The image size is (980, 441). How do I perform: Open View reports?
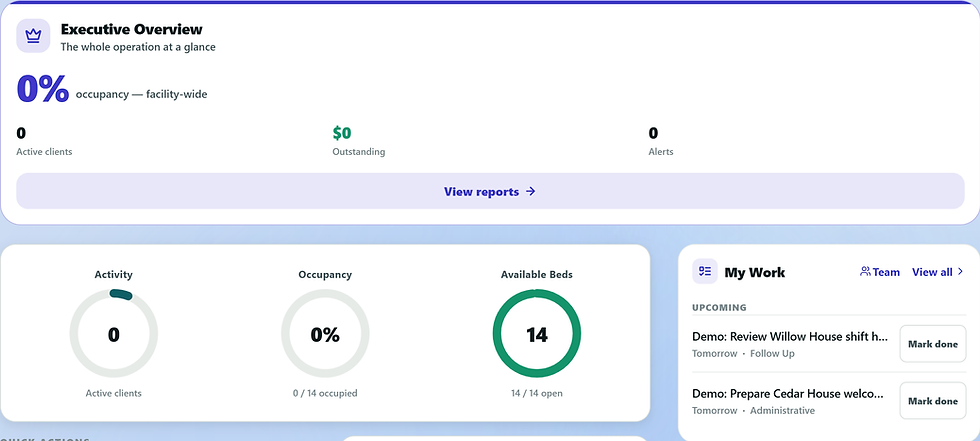[x=490, y=191]
